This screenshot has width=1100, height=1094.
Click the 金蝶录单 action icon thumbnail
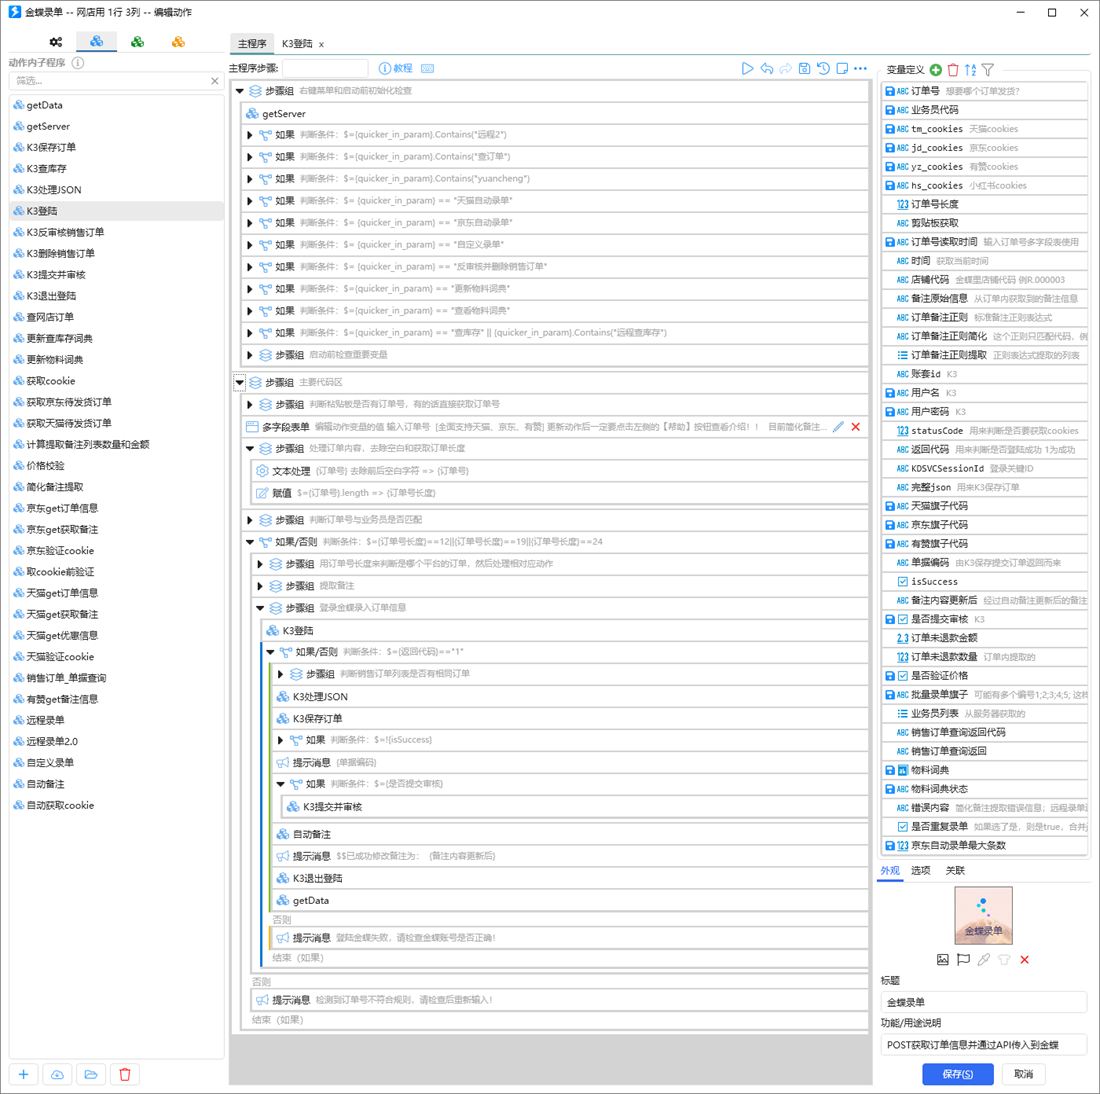983,916
